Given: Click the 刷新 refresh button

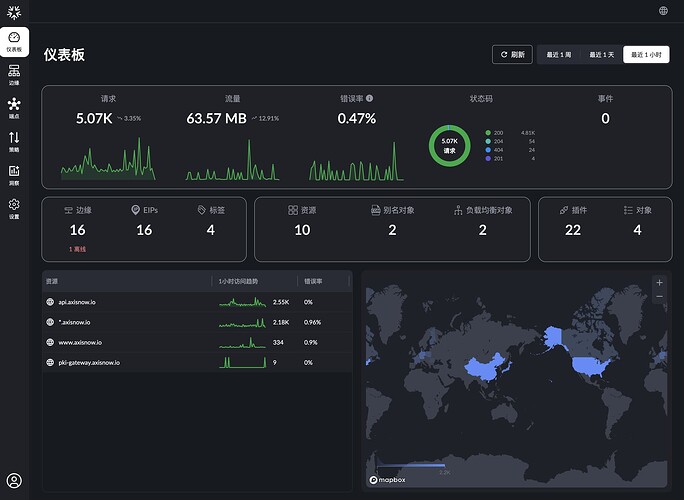Looking at the screenshot, I should point(512,55).
